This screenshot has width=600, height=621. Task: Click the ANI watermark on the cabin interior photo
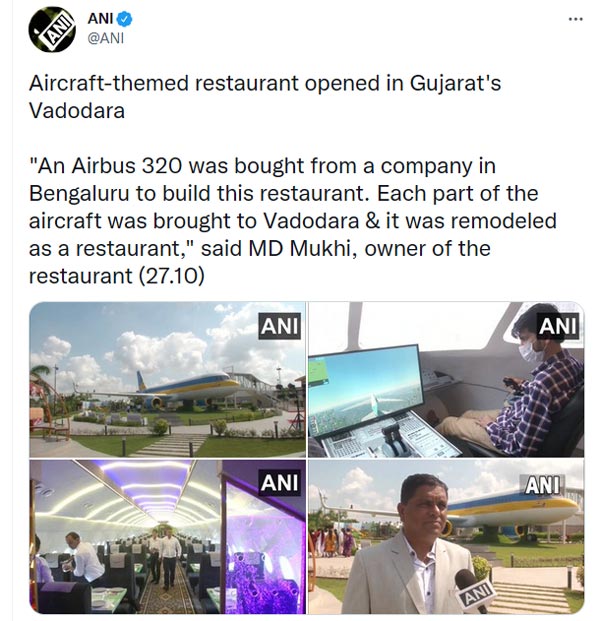coord(279,484)
